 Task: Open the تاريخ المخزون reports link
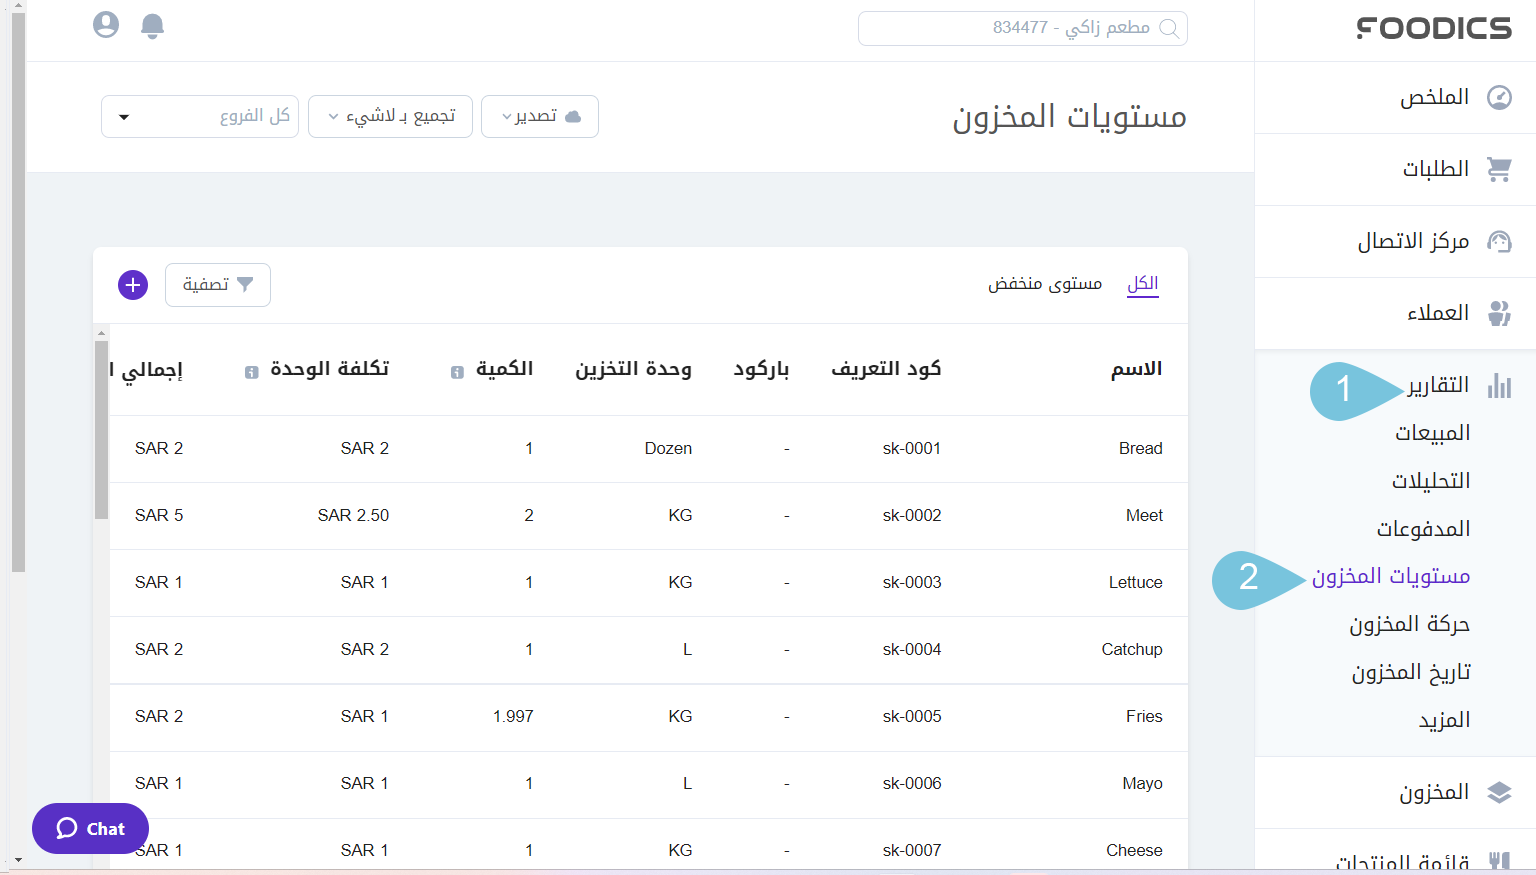[1411, 673]
